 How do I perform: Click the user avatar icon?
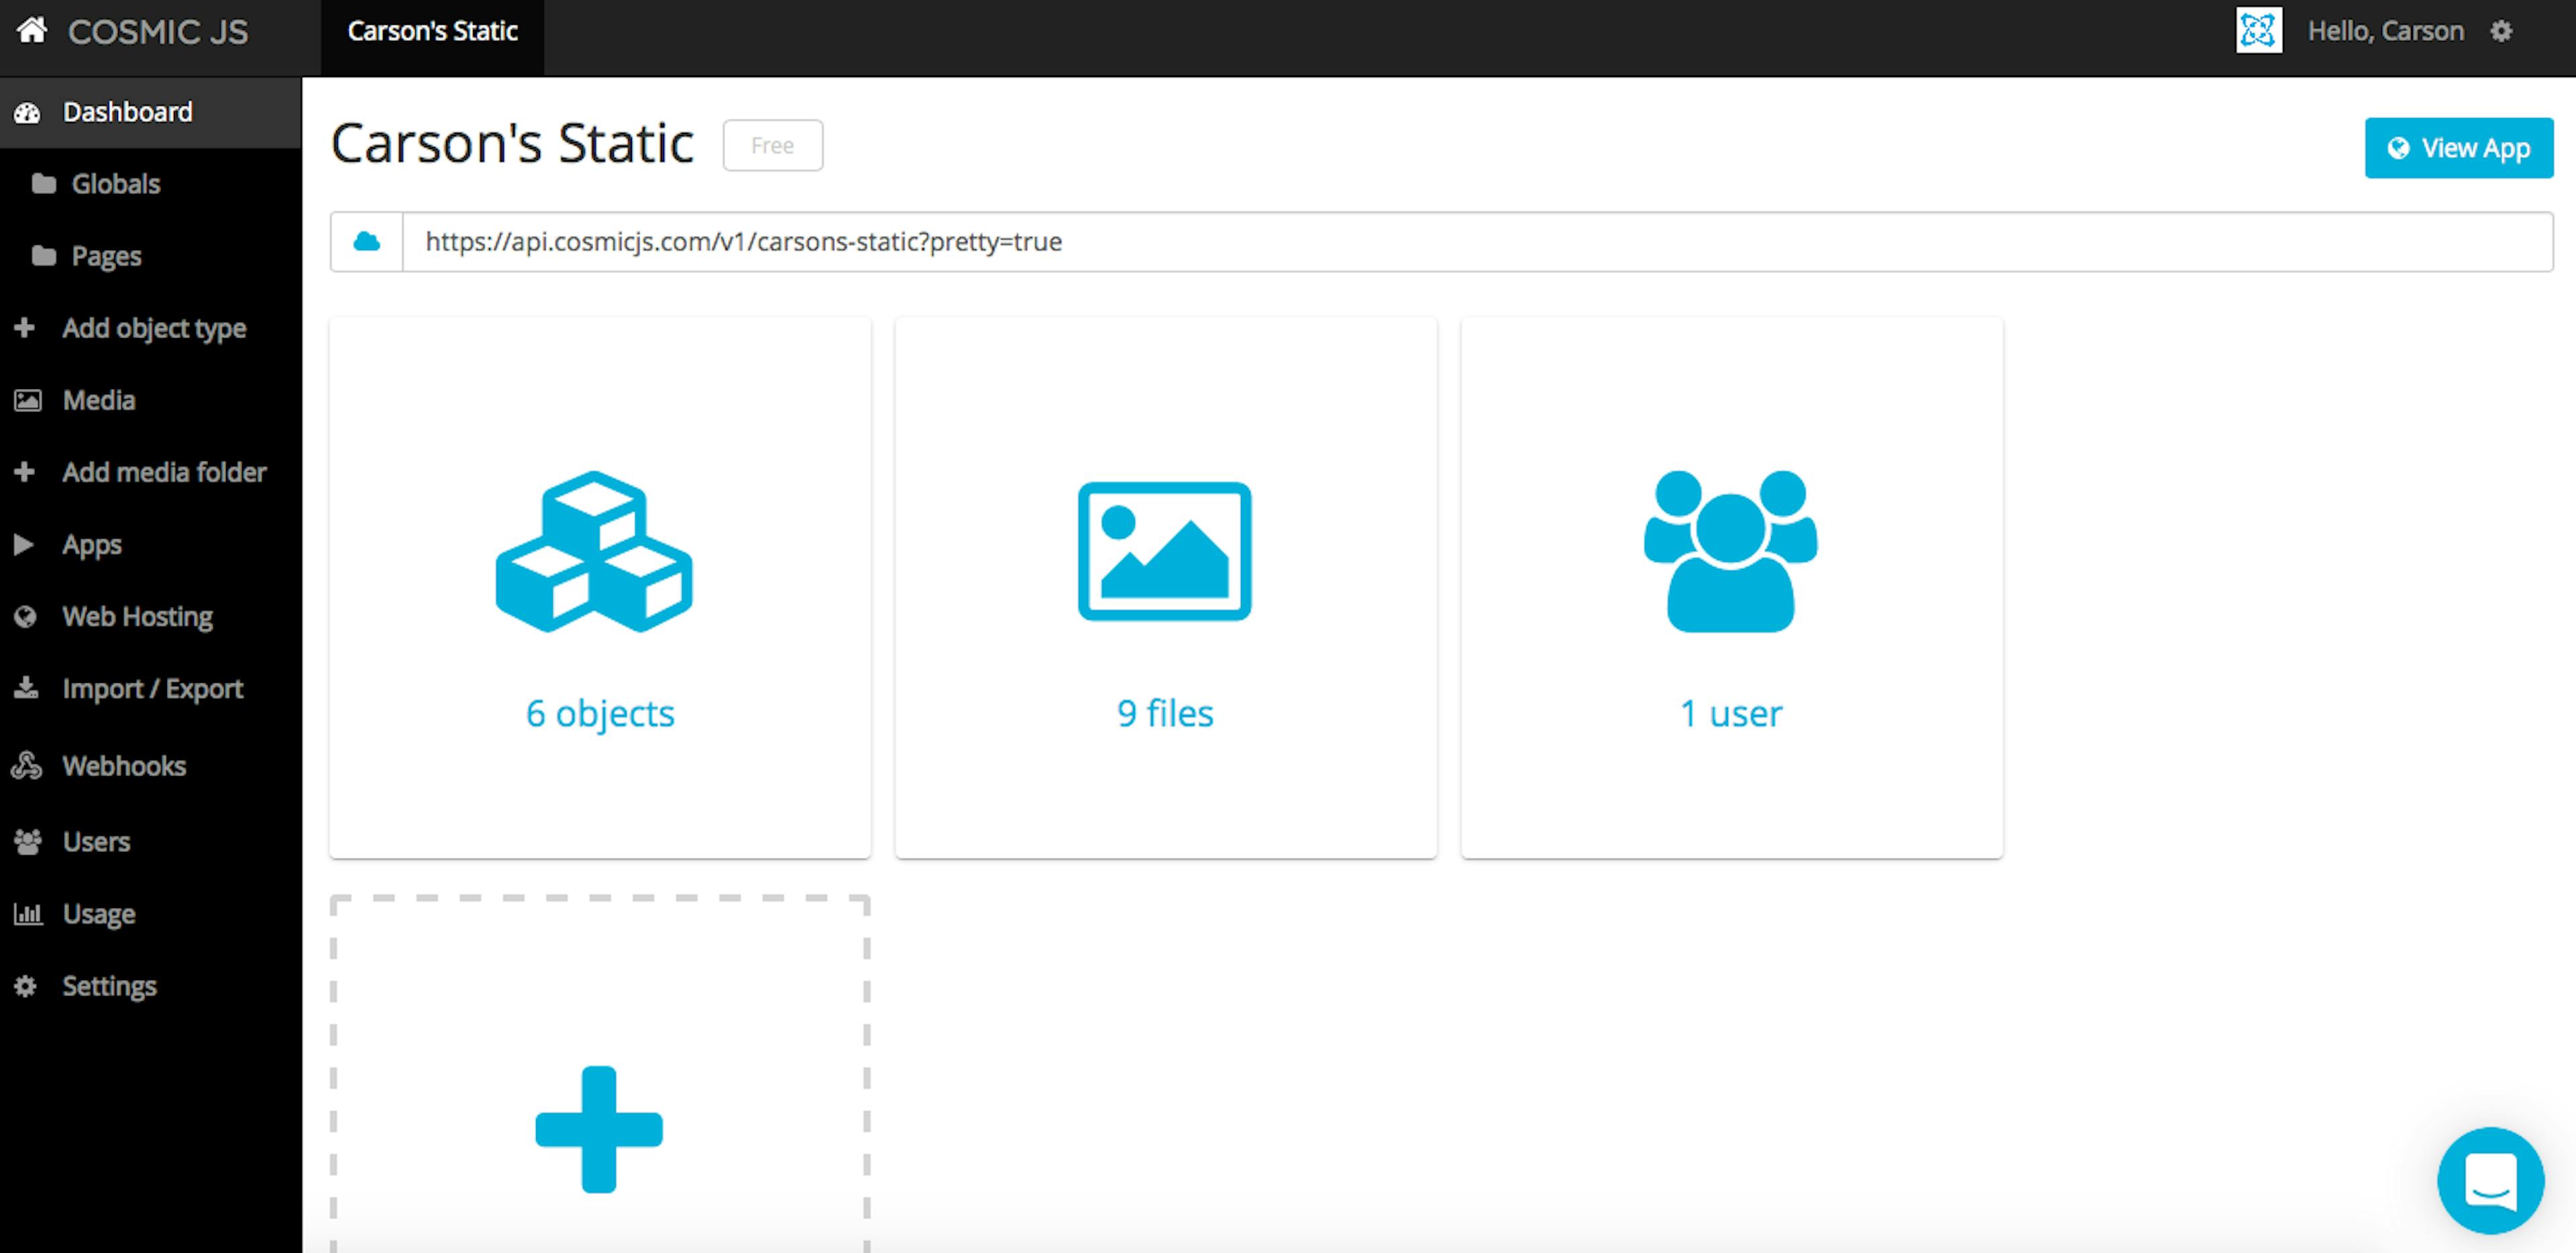[2258, 31]
